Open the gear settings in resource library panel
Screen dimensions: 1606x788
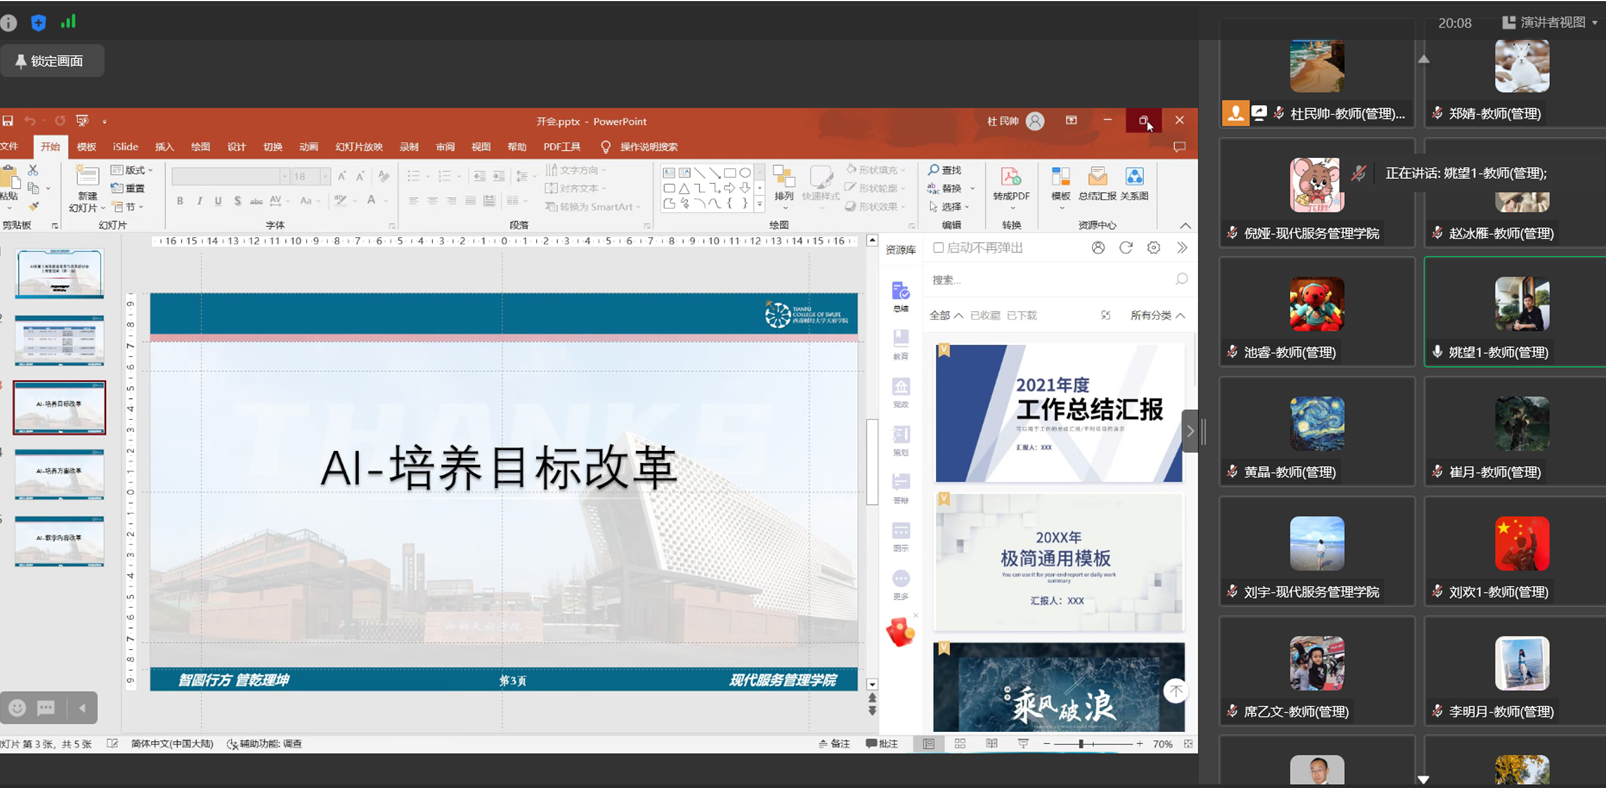point(1154,248)
